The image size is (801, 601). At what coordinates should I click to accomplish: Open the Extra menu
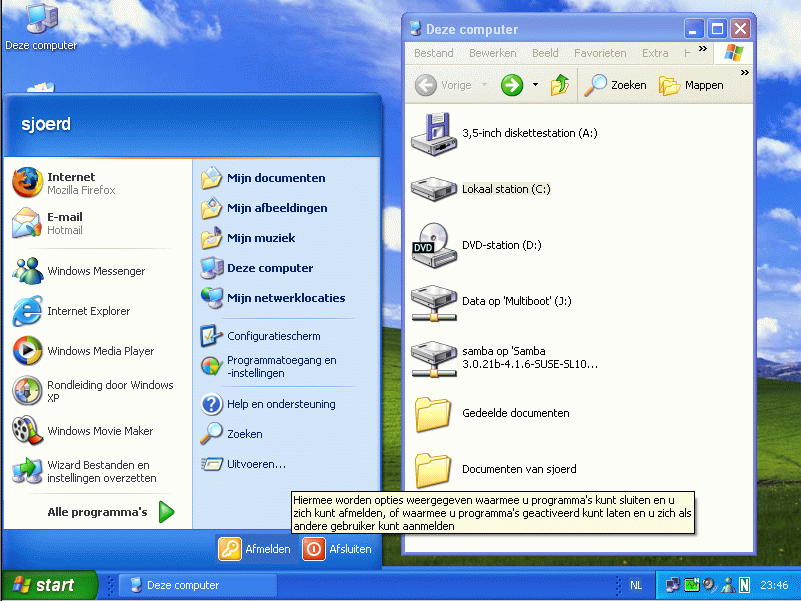[x=655, y=53]
